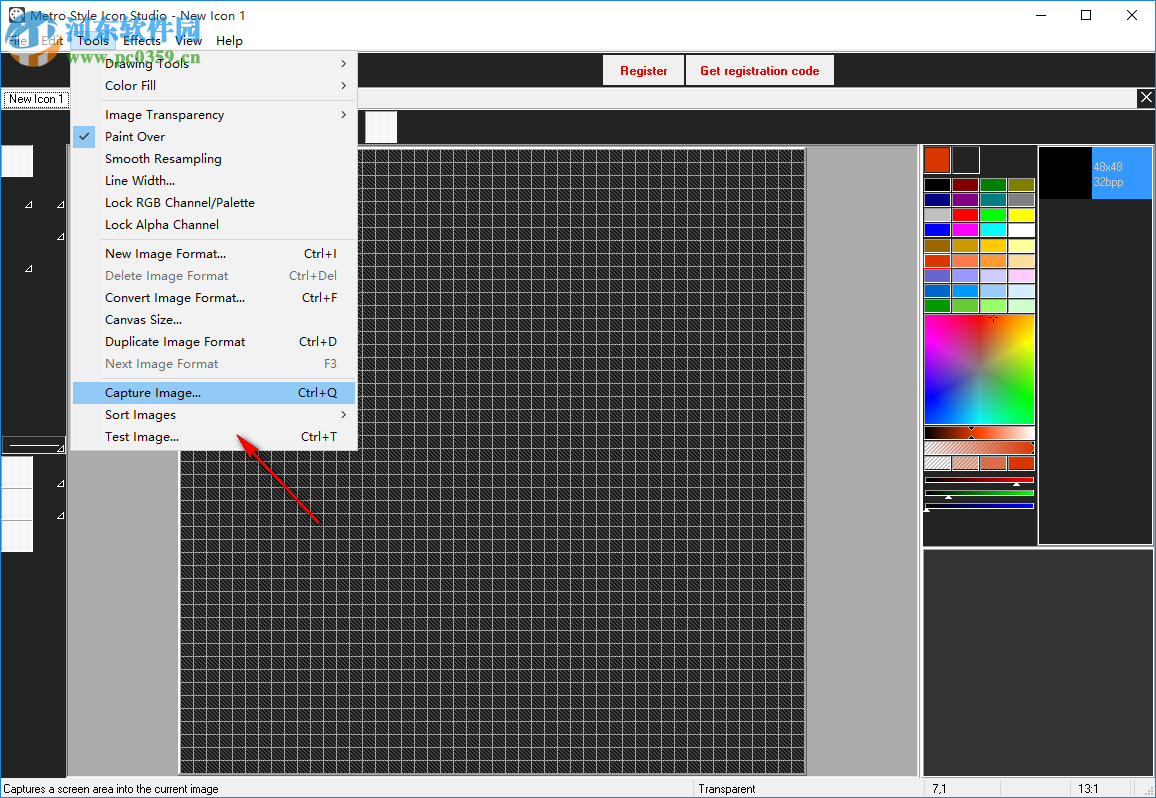Pick the teal palette swatch
The width and height of the screenshot is (1156, 798).
tap(993, 200)
